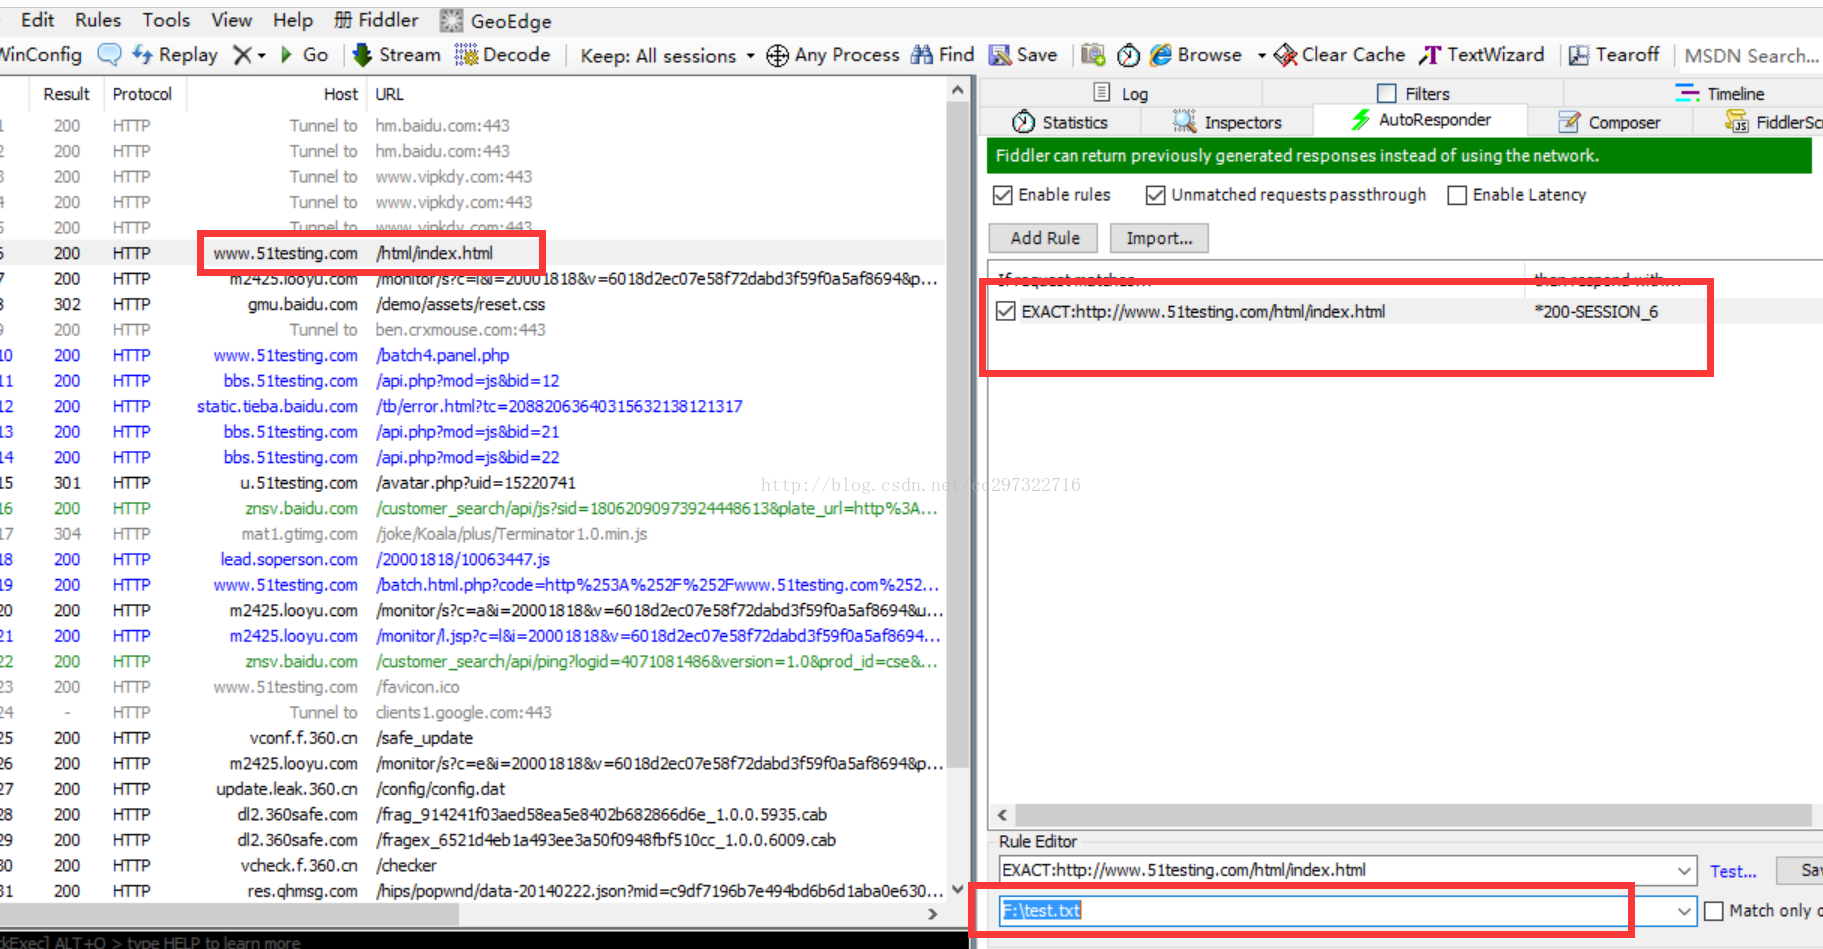Screen dimensions: 1823x949
Task: Click the session list scroll down arrow
Action: point(957,889)
